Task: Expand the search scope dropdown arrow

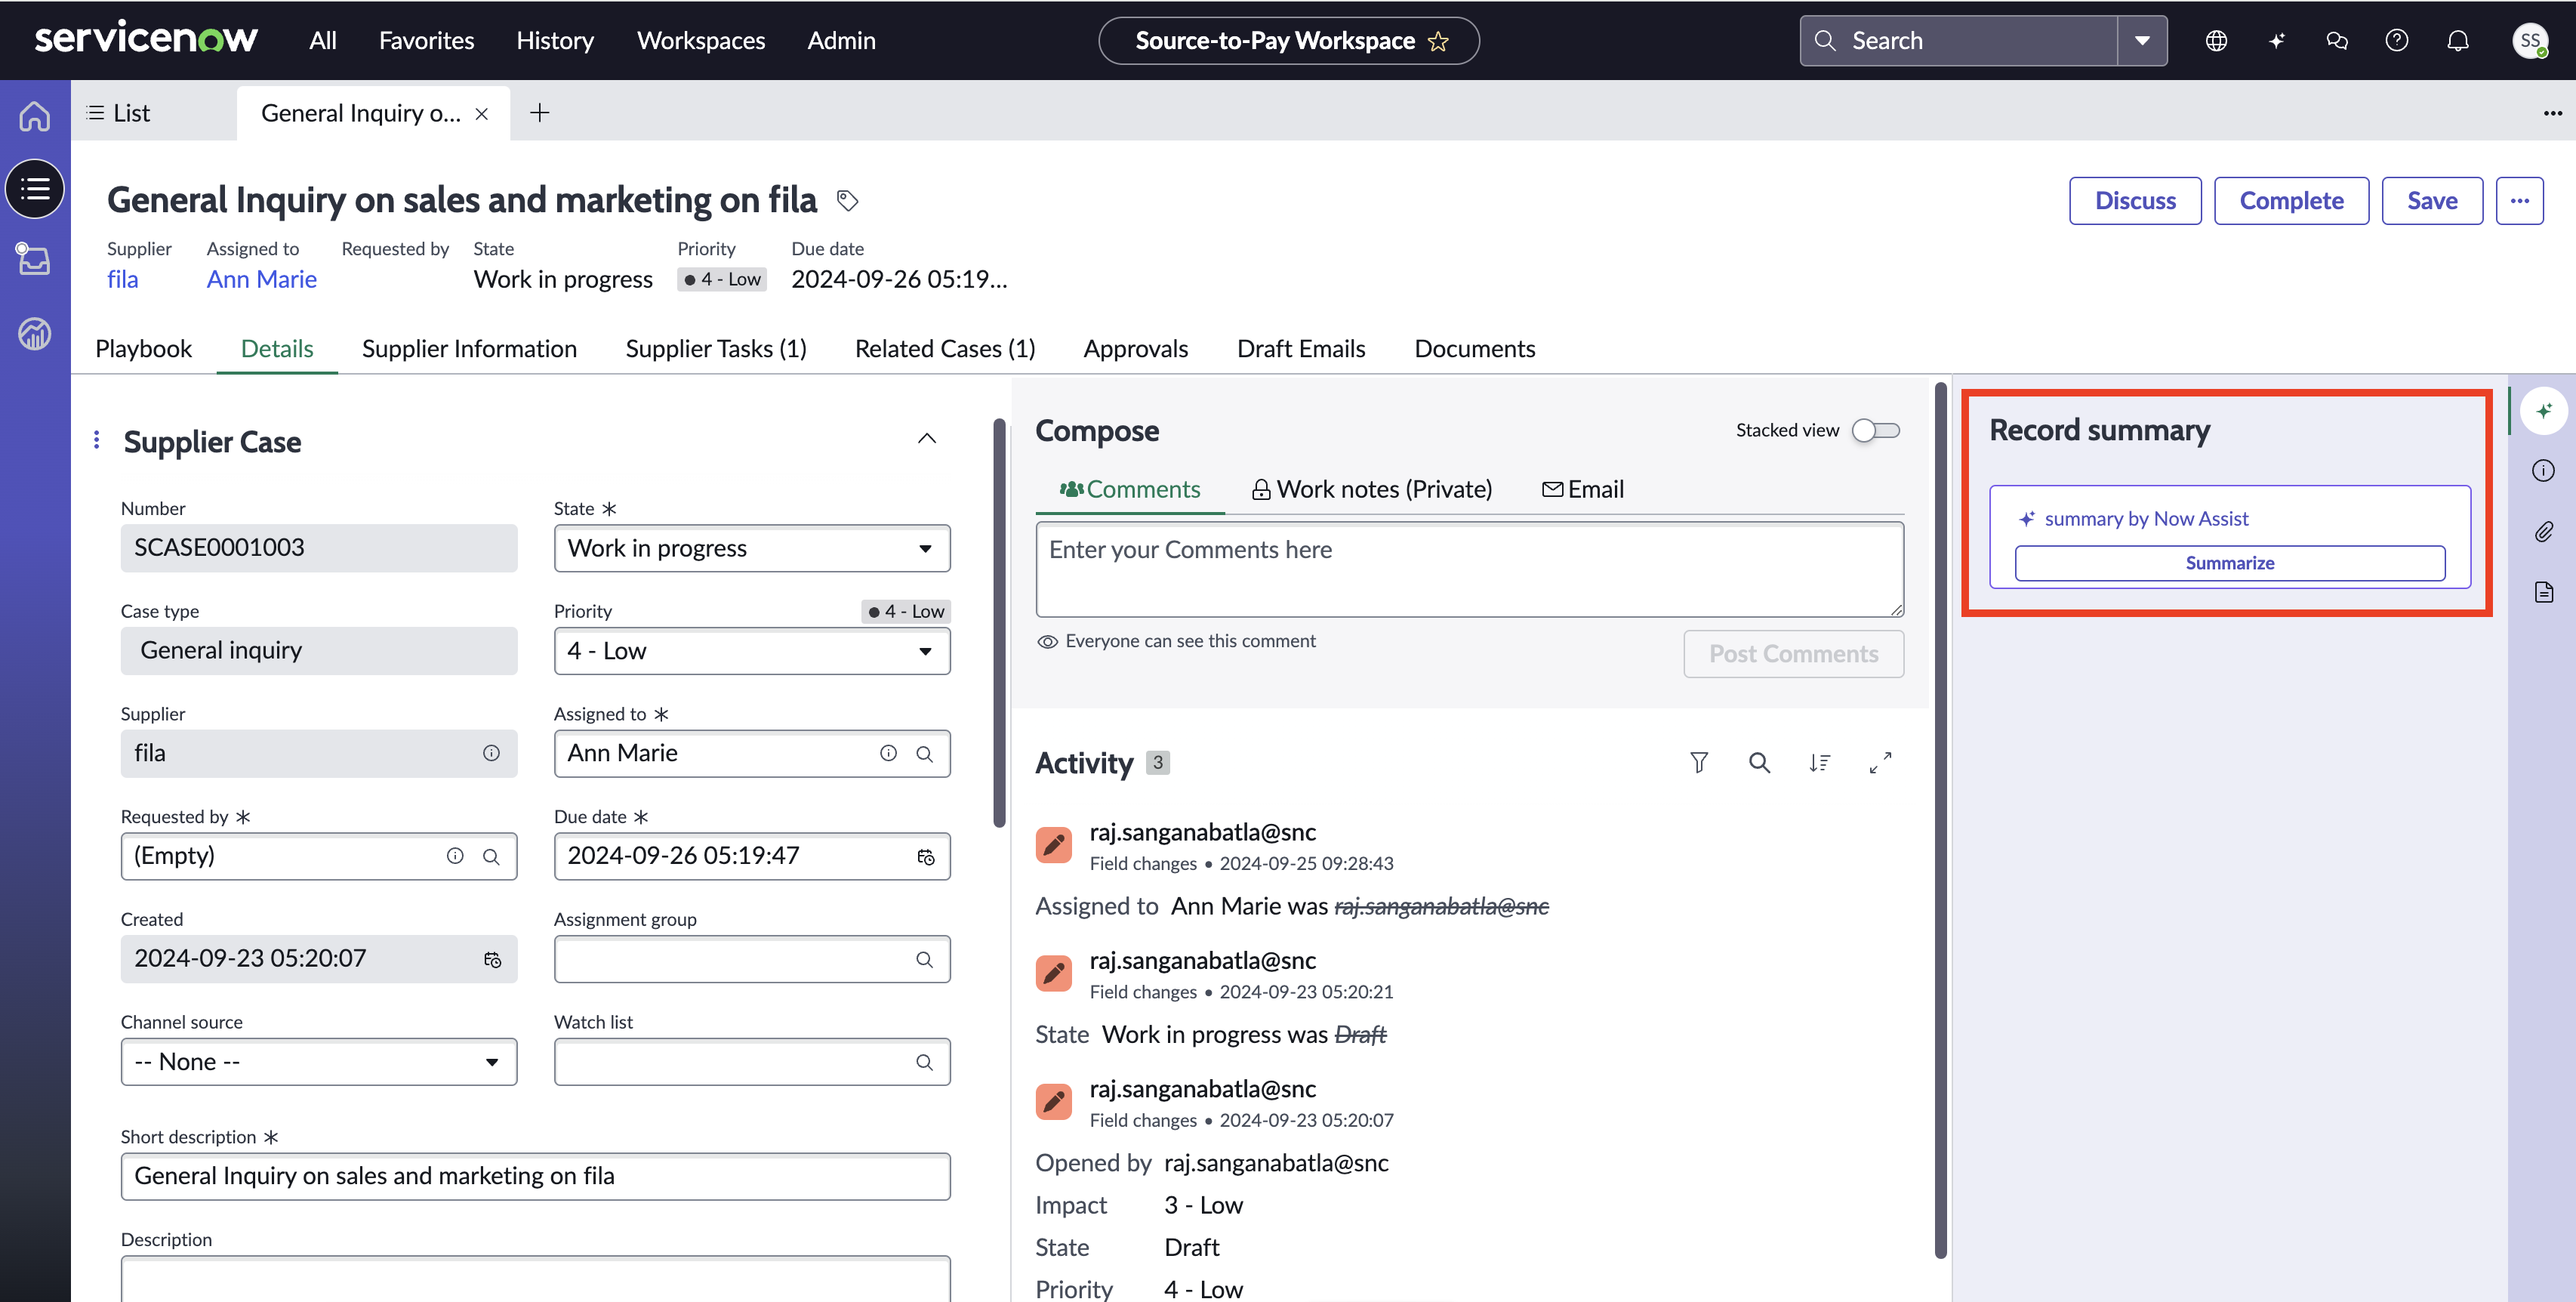Action: [2142, 41]
